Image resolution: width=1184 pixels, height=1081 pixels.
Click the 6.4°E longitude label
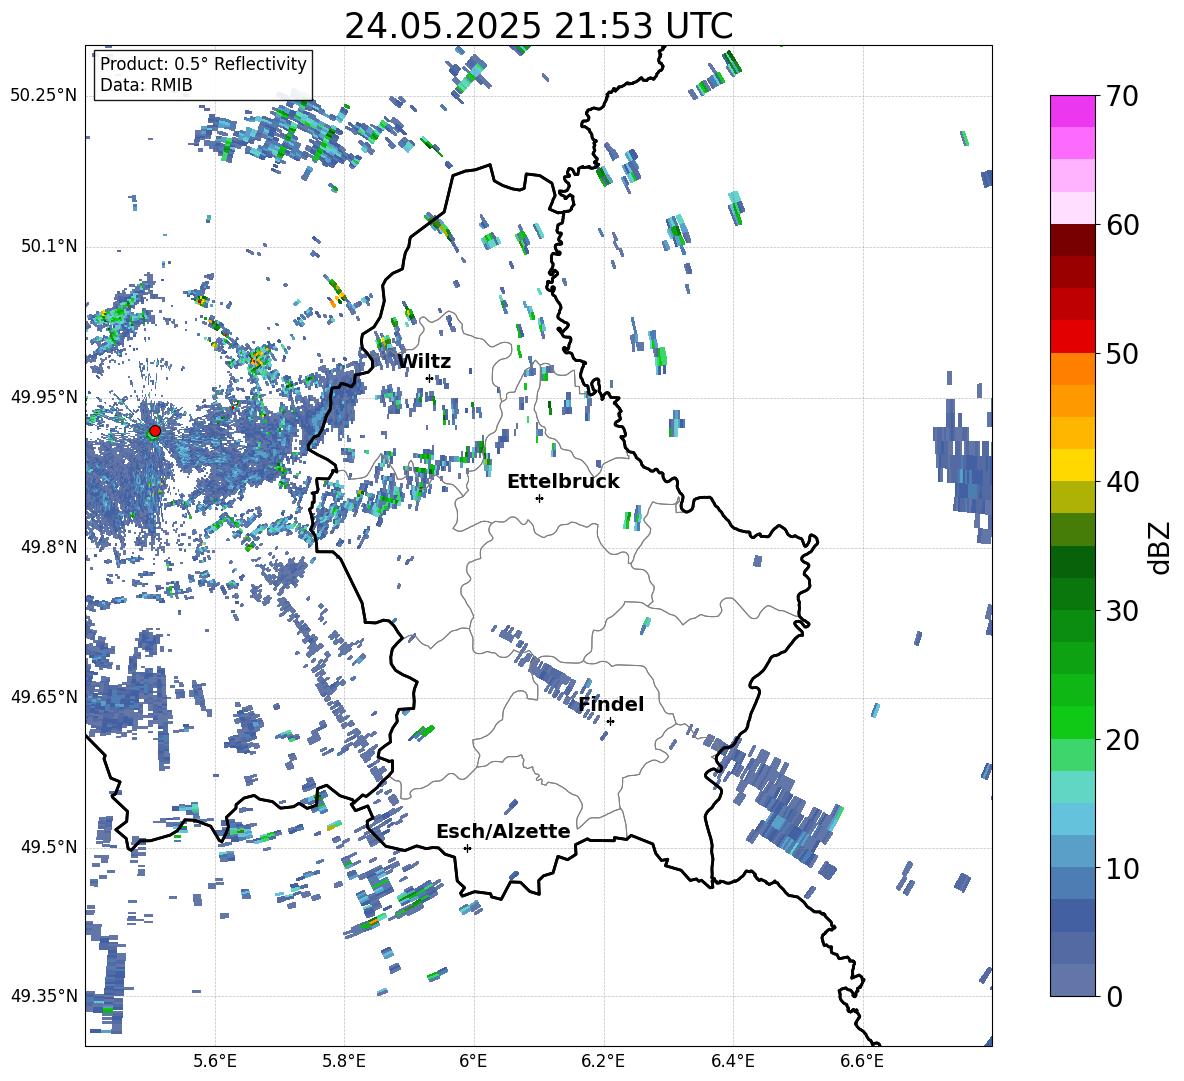pos(732,1061)
